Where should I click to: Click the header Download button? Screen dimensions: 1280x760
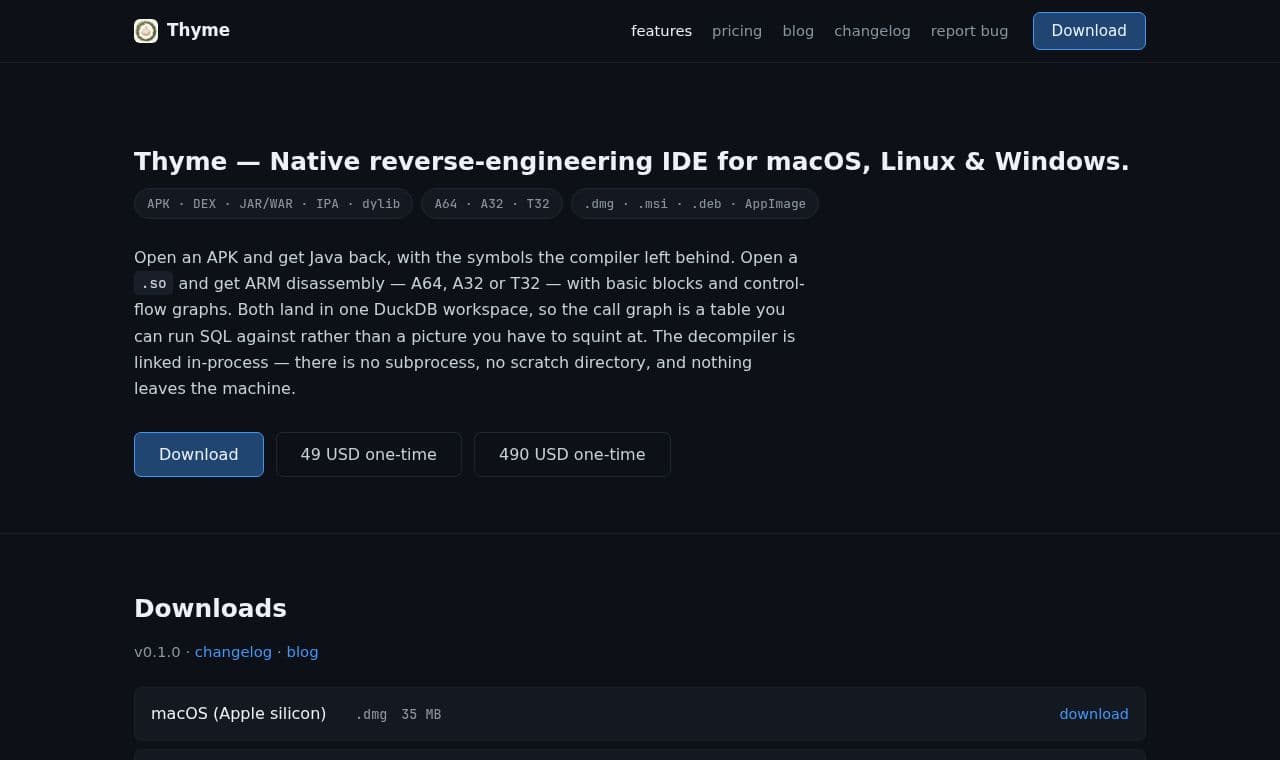1089,31
